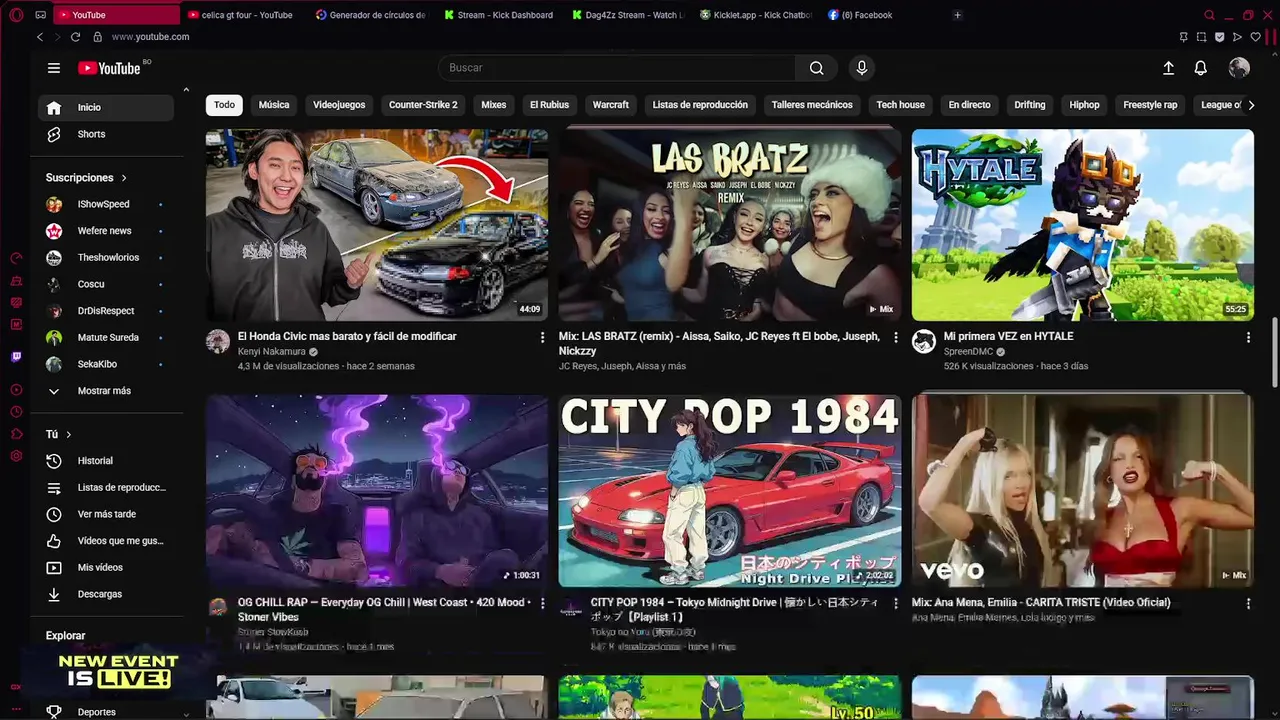Open Descargas in sidebar
This screenshot has width=1280, height=720.
tap(106, 594)
